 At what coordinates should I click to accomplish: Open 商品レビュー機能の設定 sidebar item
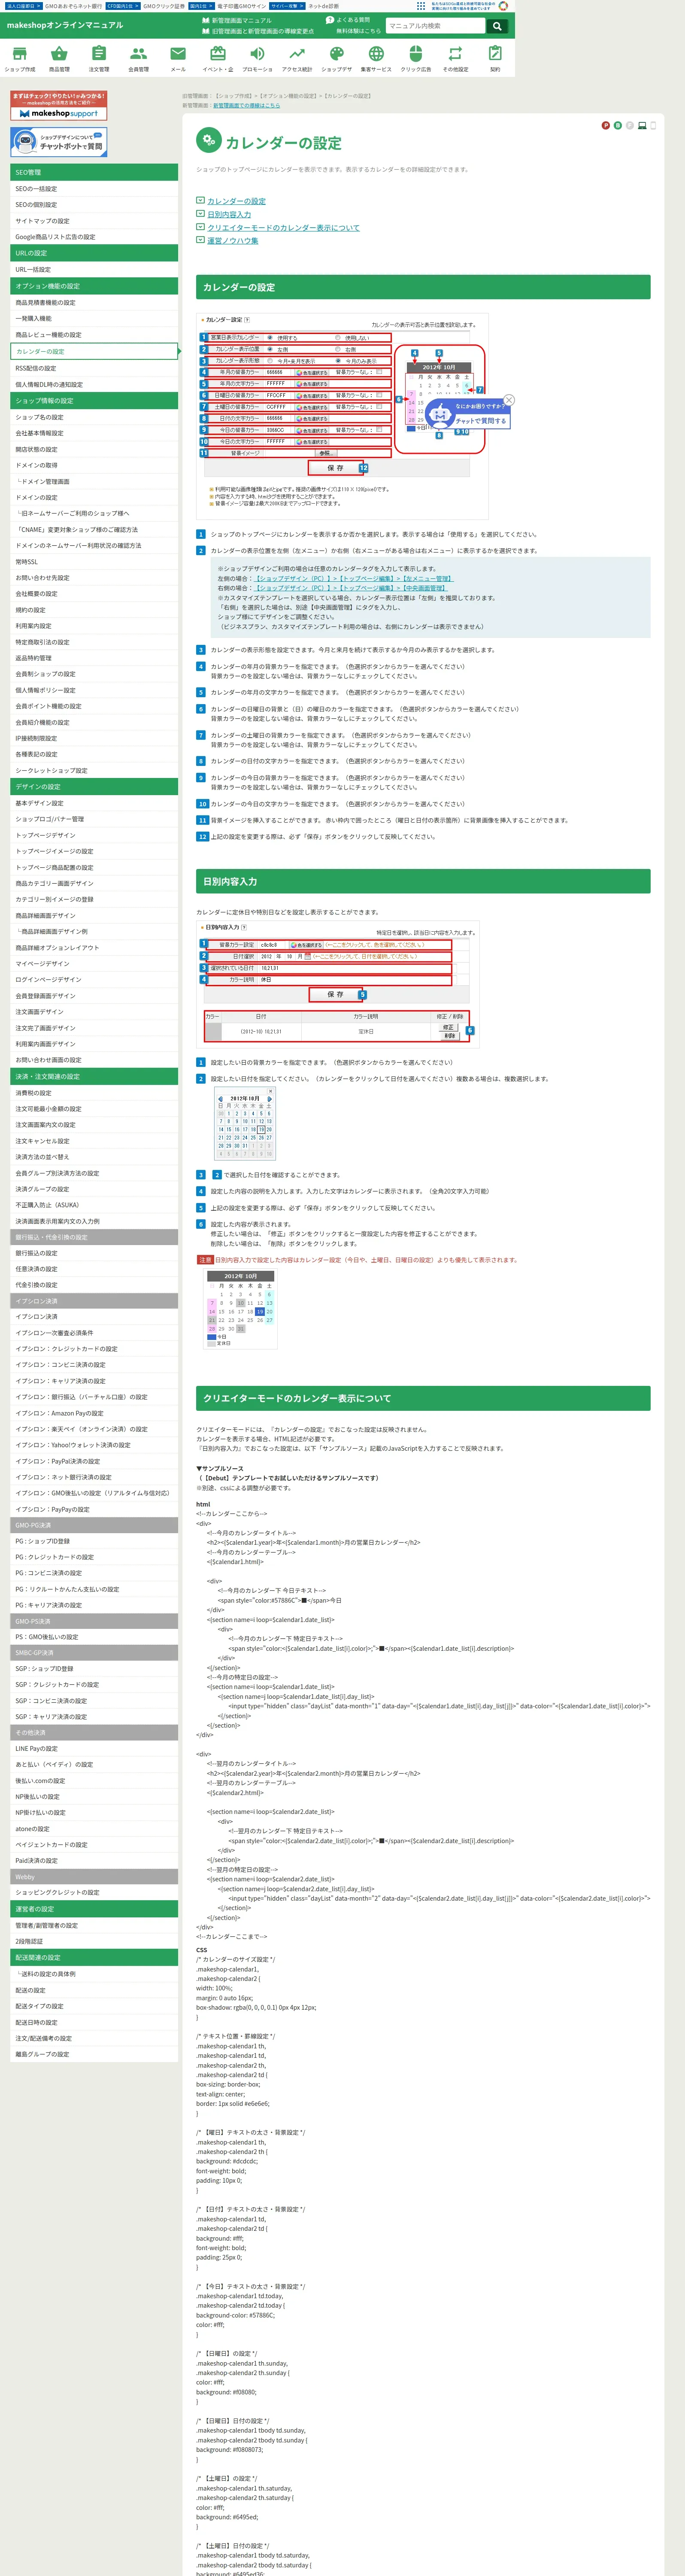[x=94, y=335]
